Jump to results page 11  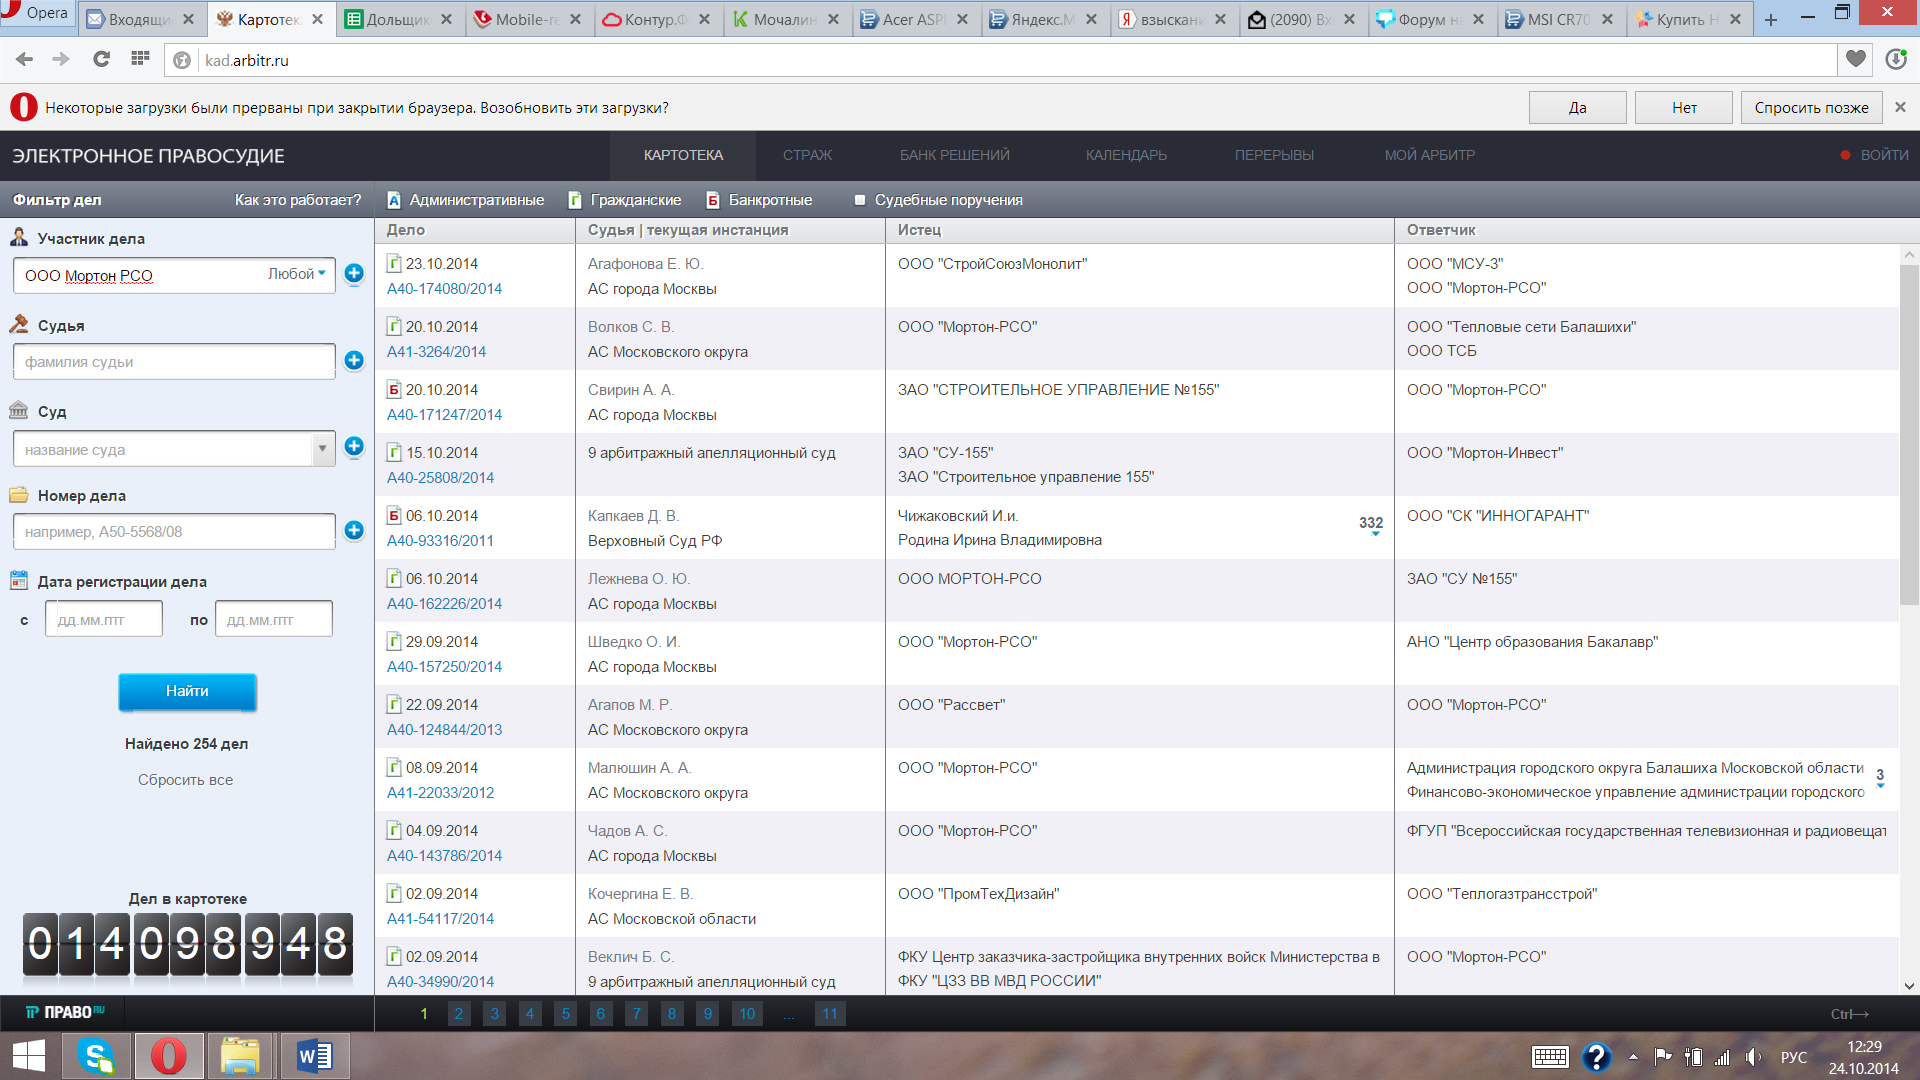pos(830,1014)
